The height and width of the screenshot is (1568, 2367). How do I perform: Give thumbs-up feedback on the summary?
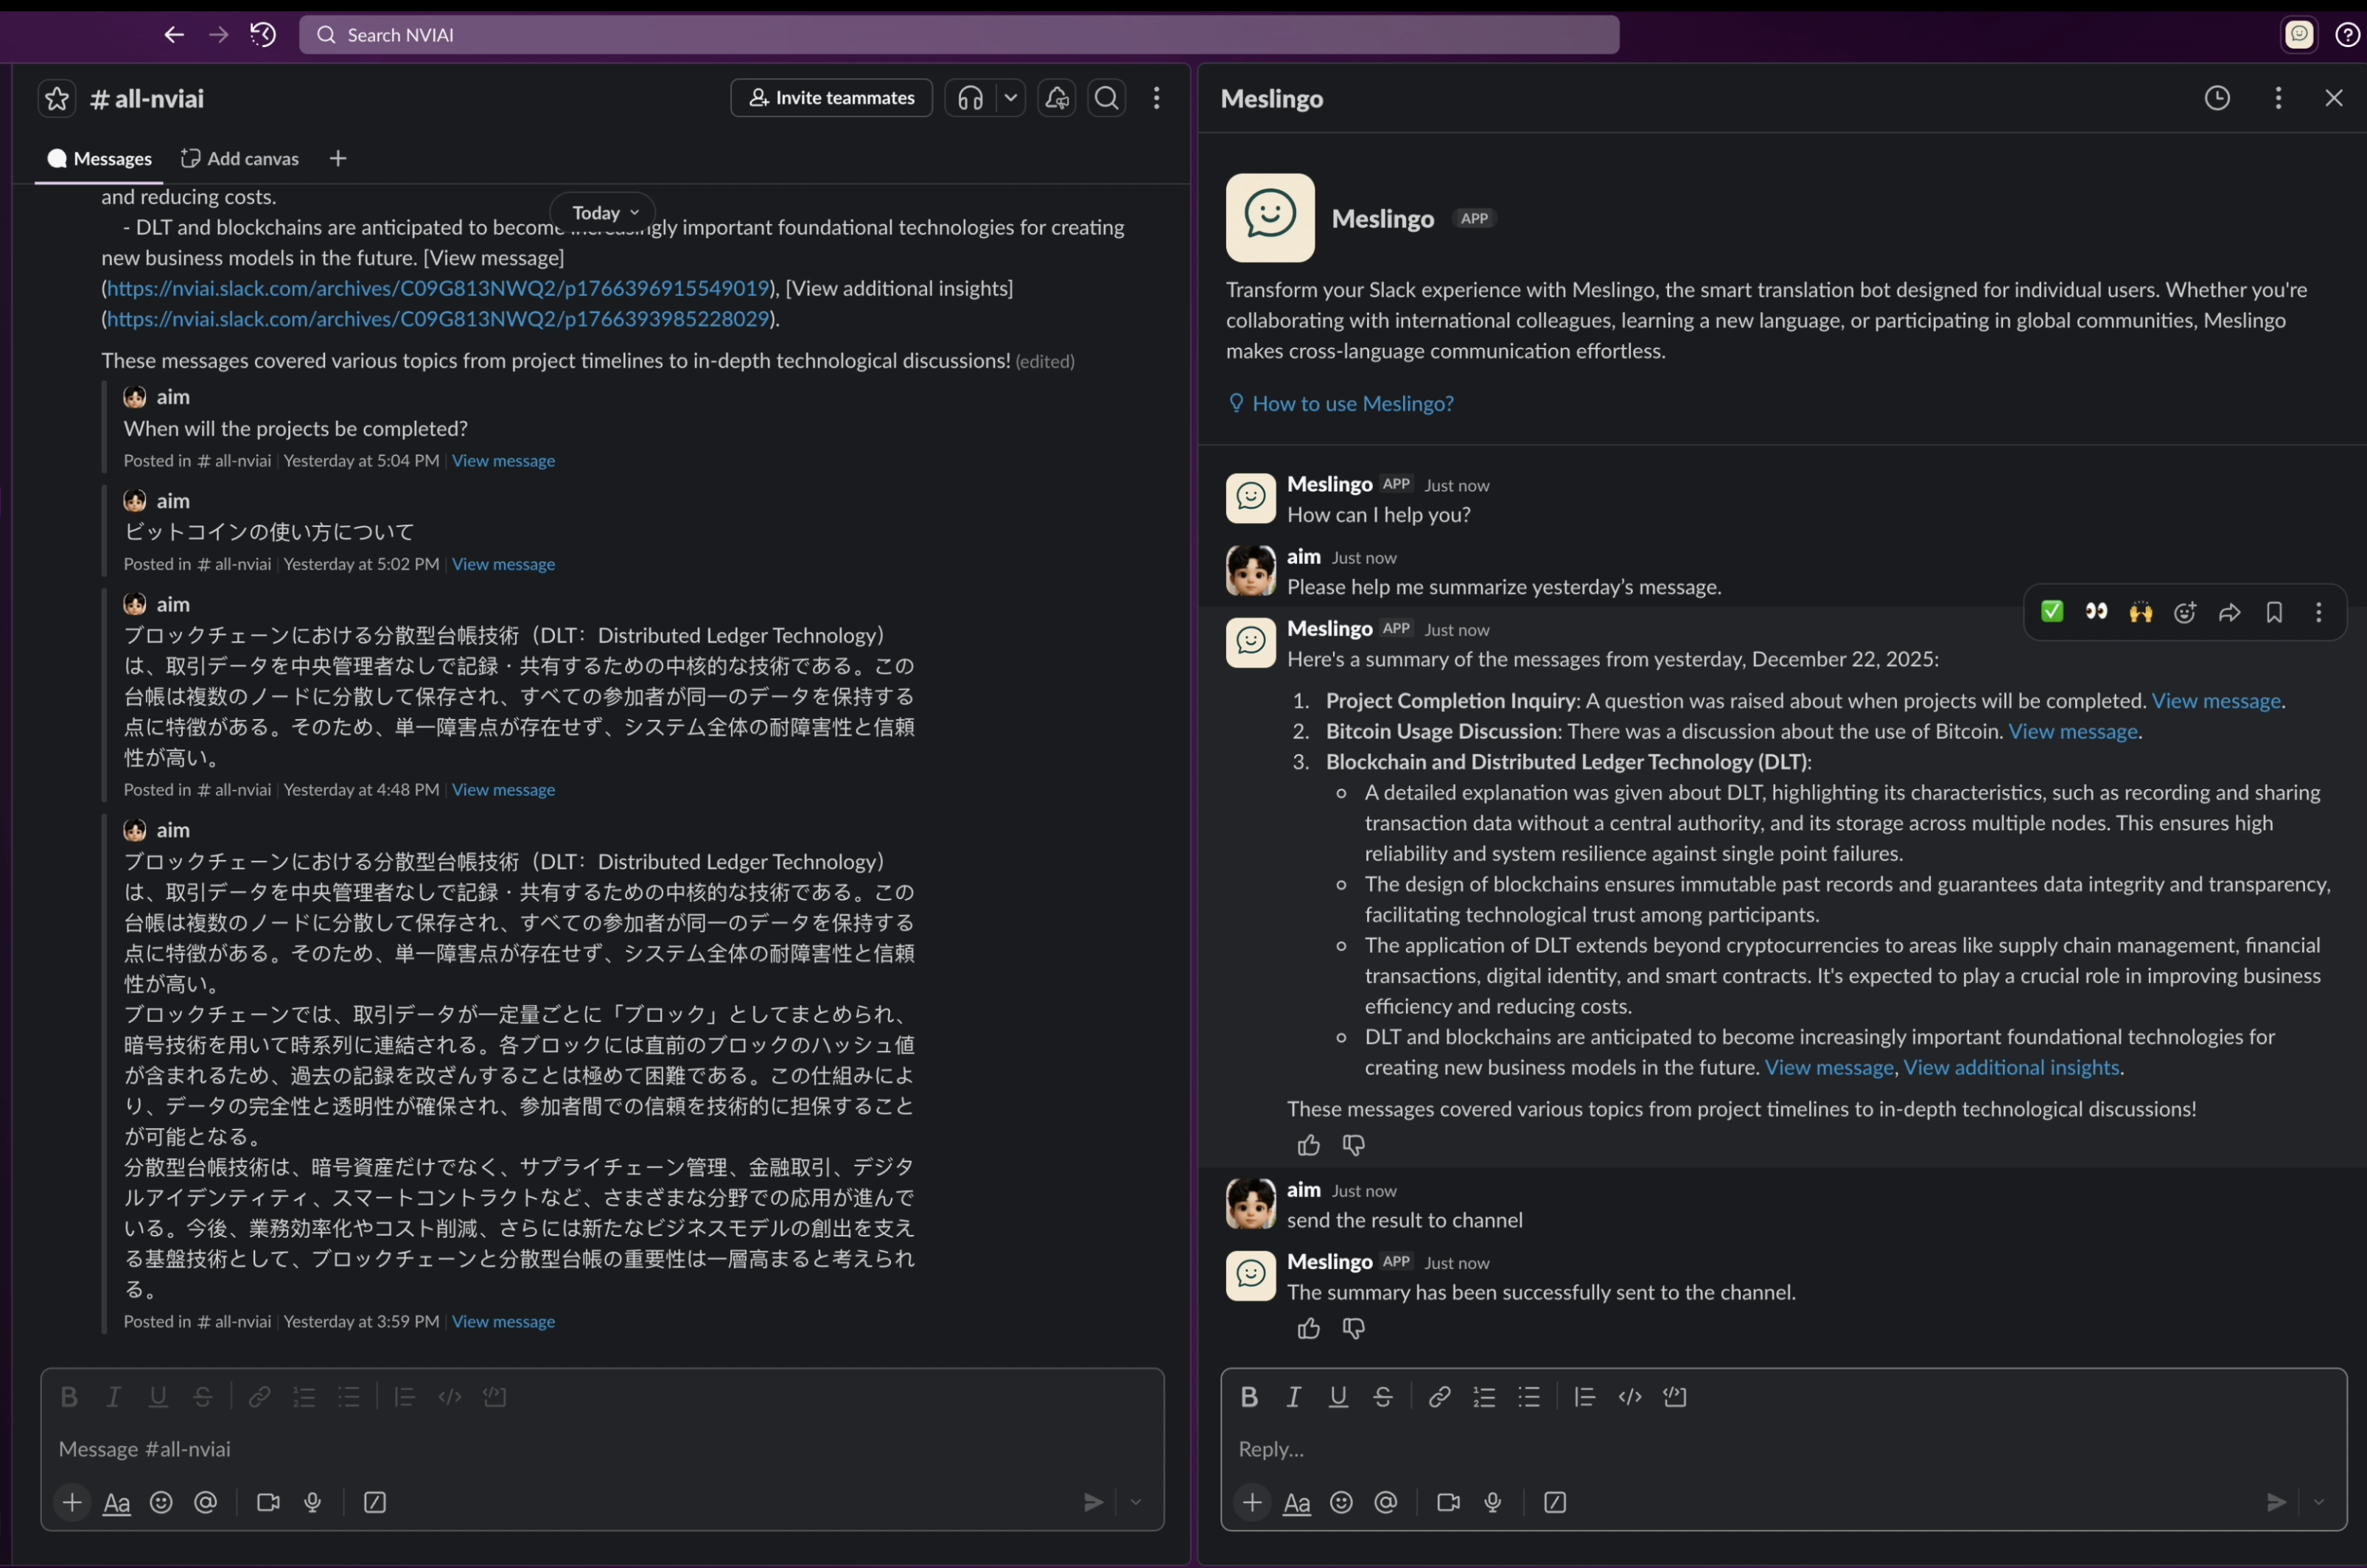pos(1308,1146)
